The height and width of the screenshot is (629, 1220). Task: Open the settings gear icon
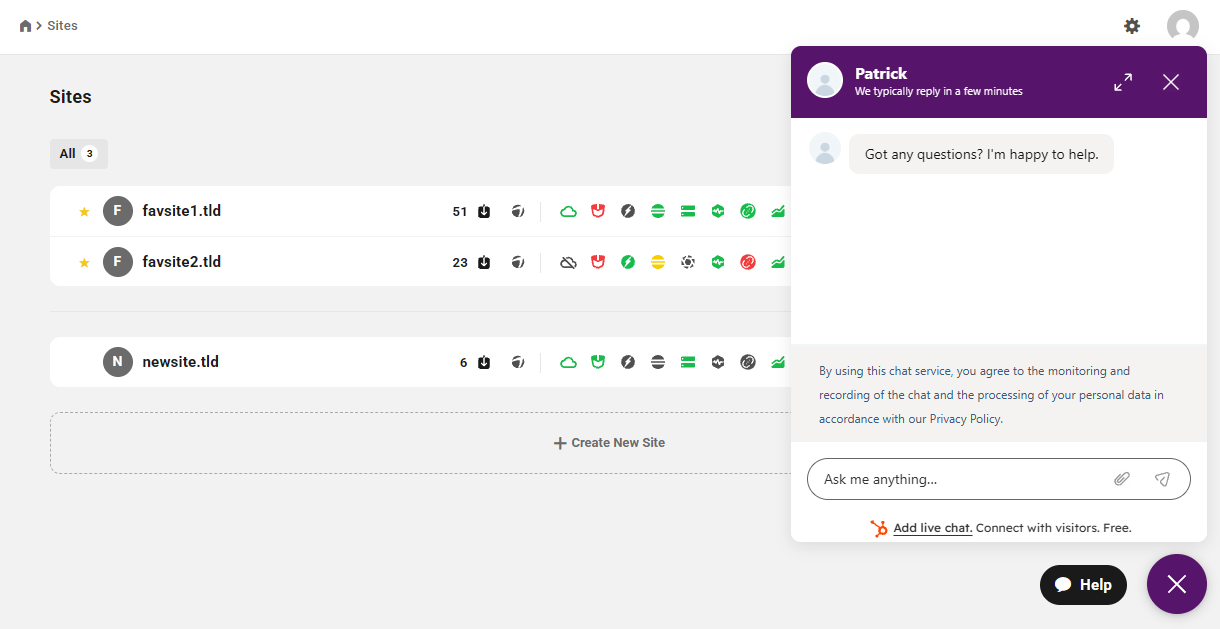pyautogui.click(x=1132, y=26)
